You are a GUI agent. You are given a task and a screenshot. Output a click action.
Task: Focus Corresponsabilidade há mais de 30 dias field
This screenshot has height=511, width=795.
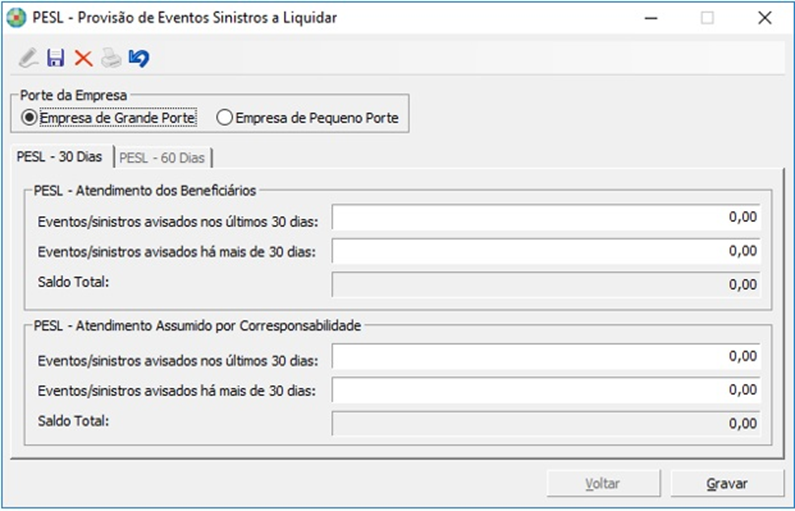click(x=546, y=390)
